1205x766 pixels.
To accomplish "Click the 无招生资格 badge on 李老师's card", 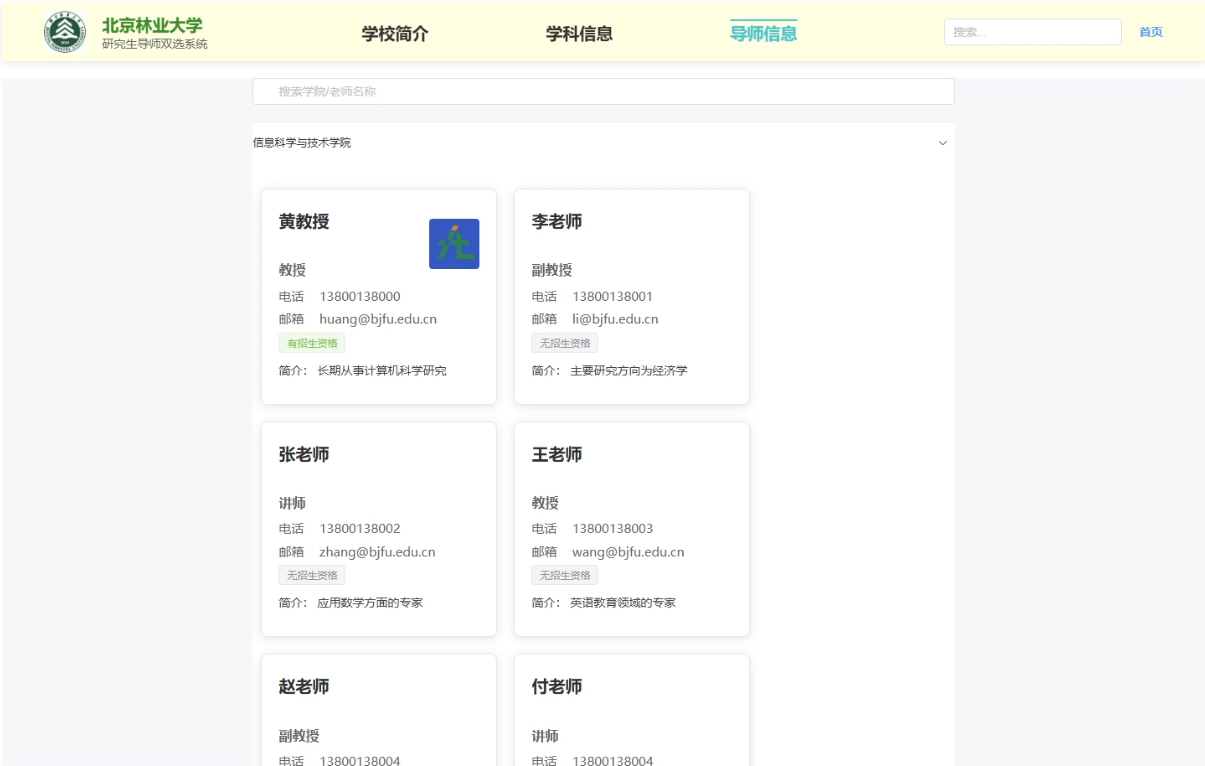I will click(564, 342).
